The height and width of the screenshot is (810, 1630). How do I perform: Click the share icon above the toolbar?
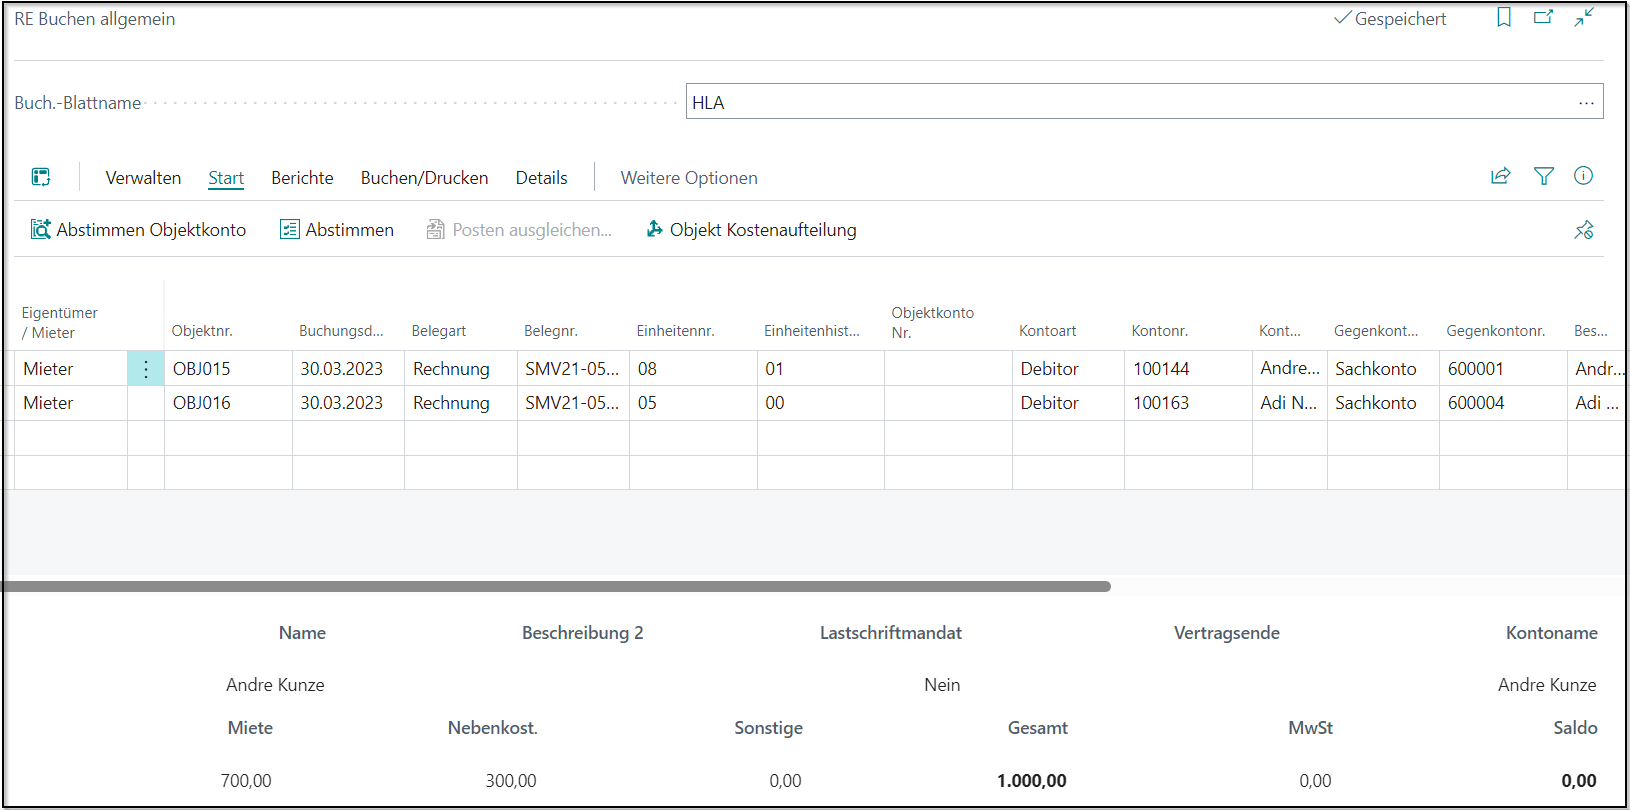1500,177
